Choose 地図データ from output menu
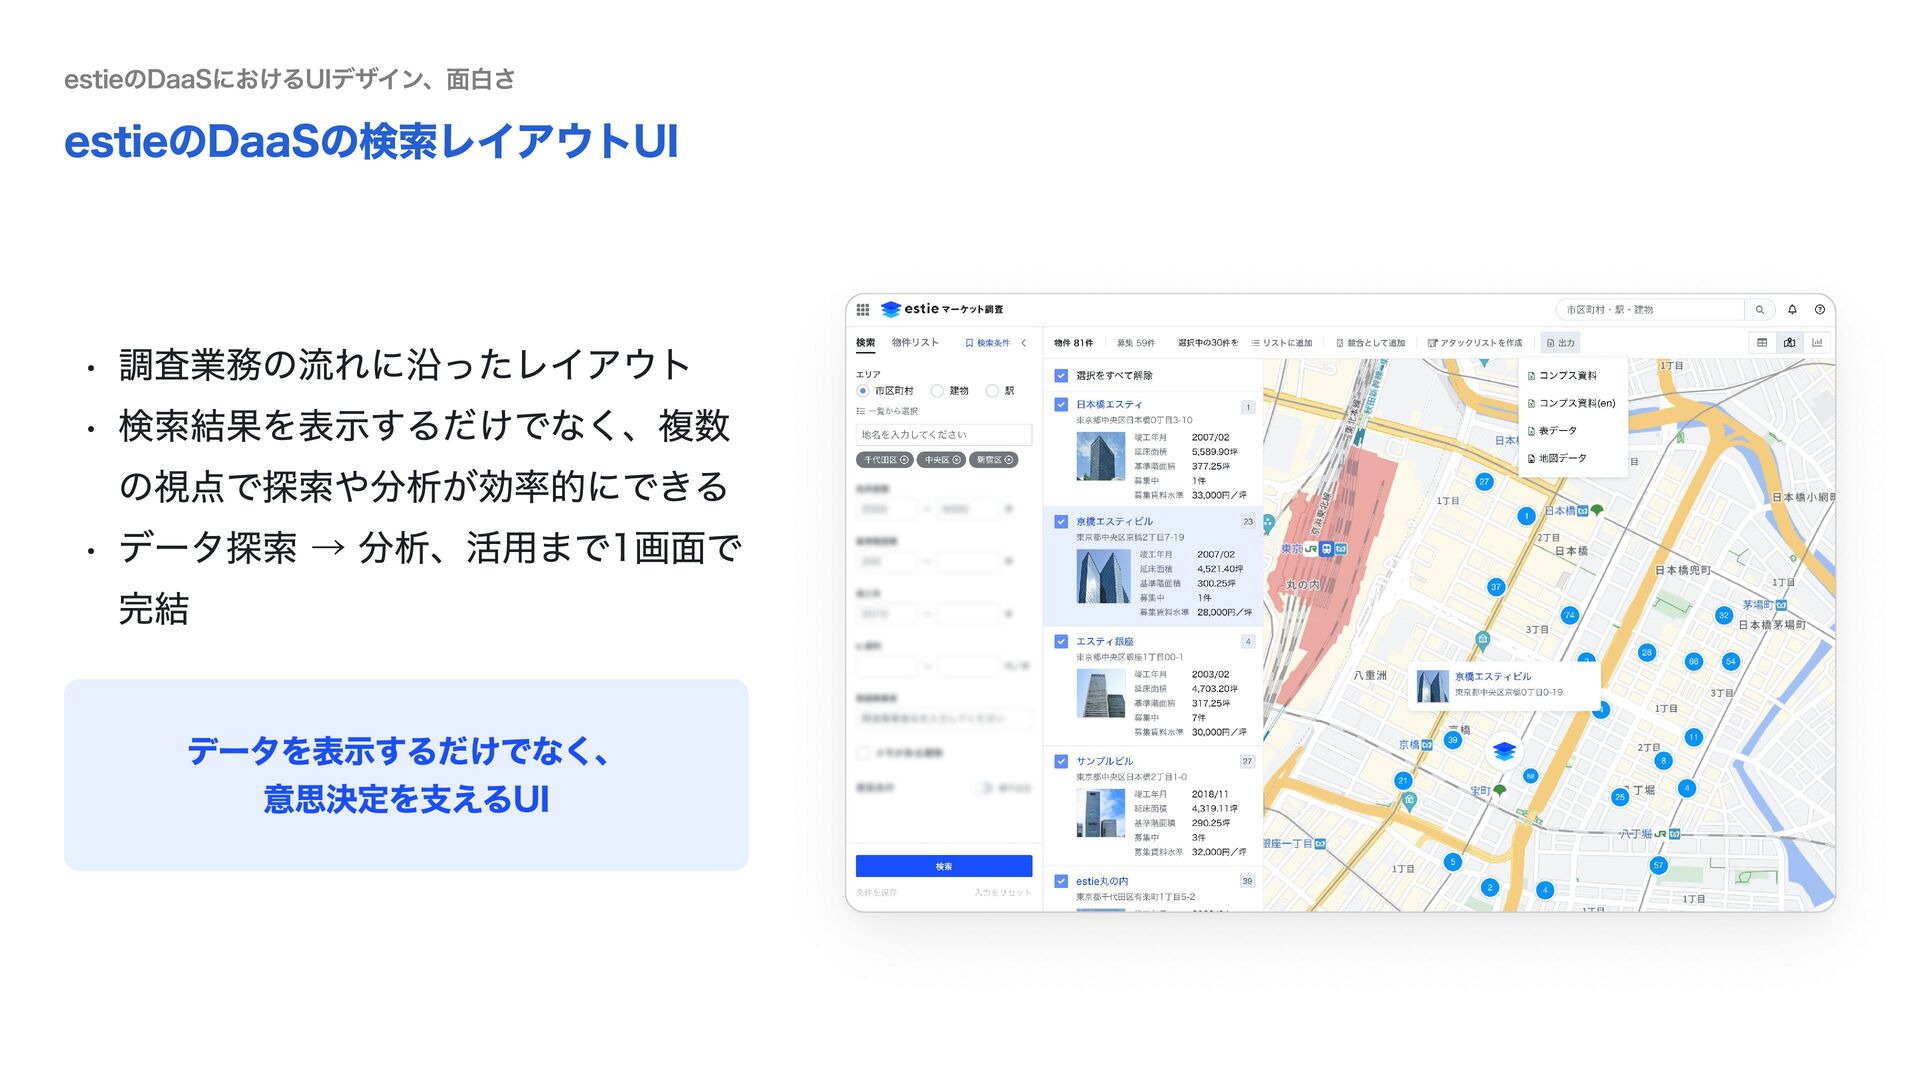 tap(1562, 459)
